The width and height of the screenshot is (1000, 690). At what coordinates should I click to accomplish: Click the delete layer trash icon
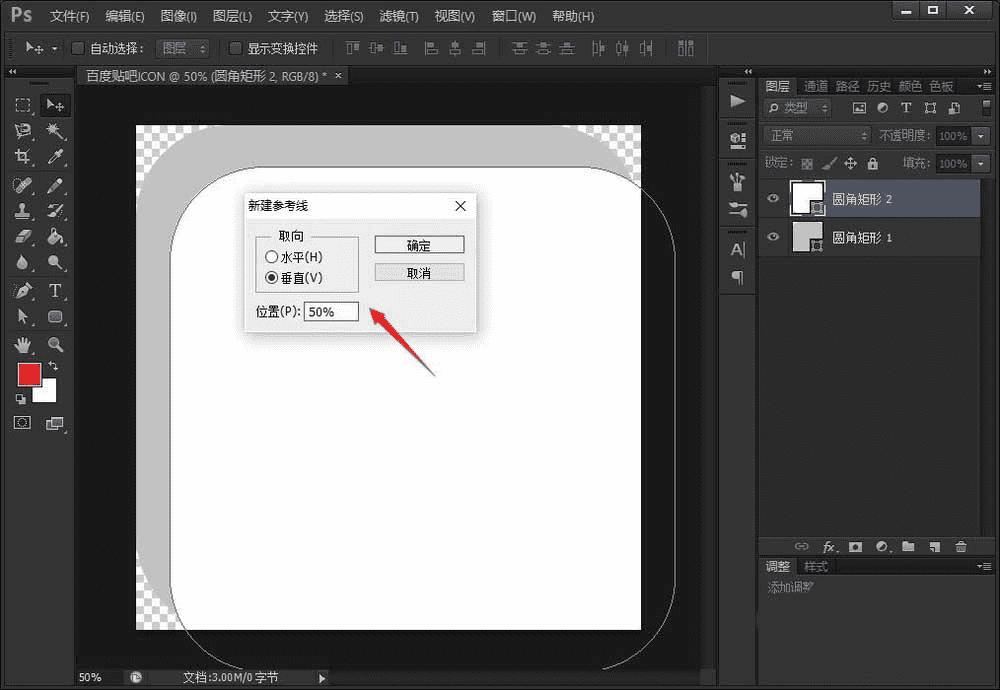[961, 547]
